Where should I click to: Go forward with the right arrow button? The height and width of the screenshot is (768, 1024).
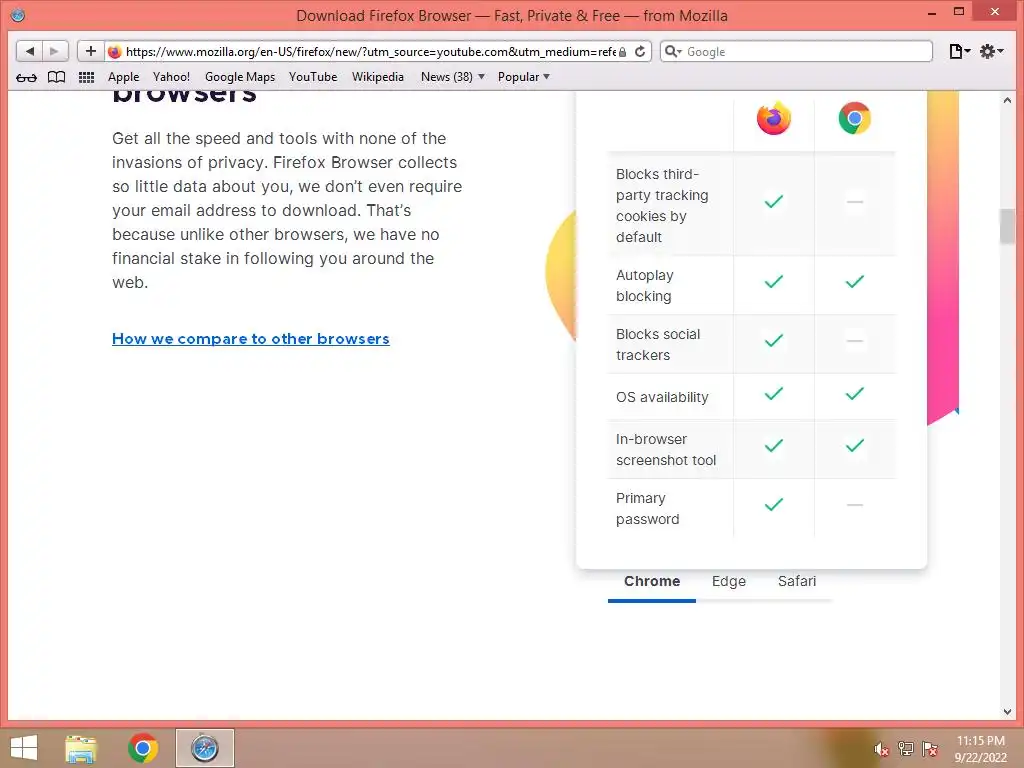click(55, 51)
